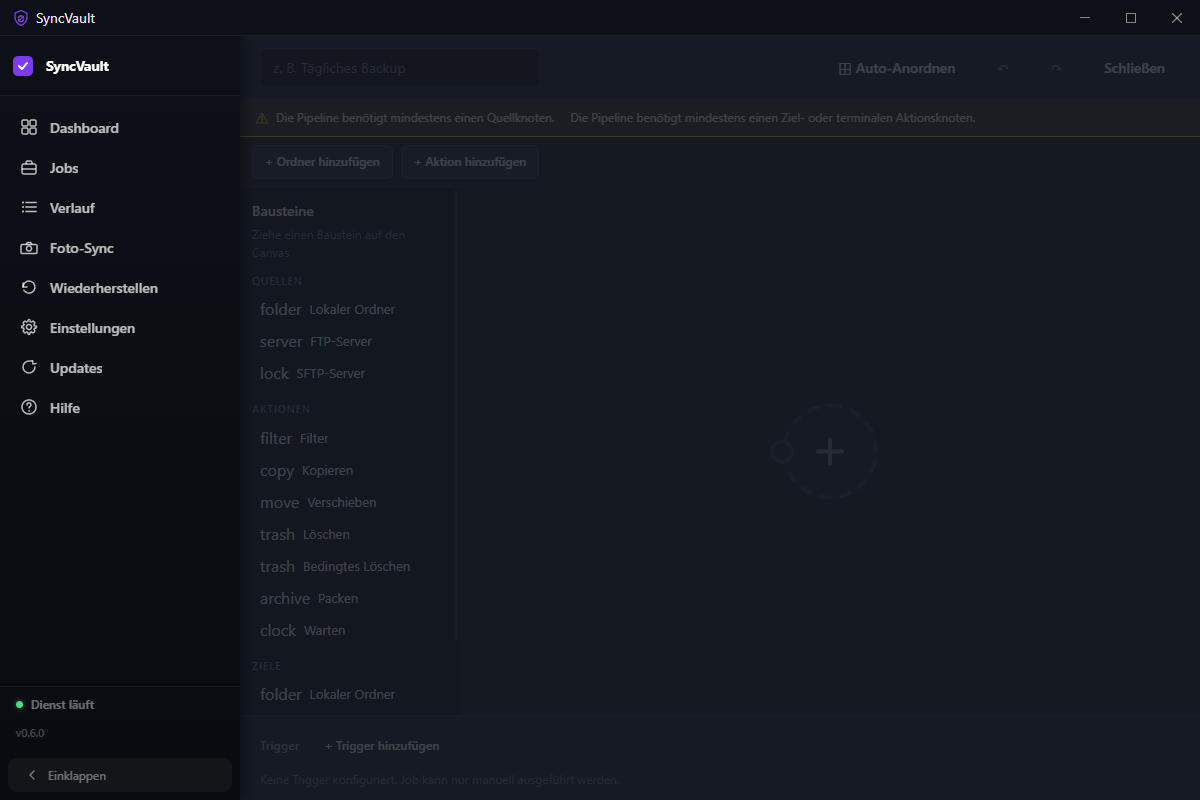The image size is (1200, 800).
Task: Select Updates in the sidebar
Action: 120,368
